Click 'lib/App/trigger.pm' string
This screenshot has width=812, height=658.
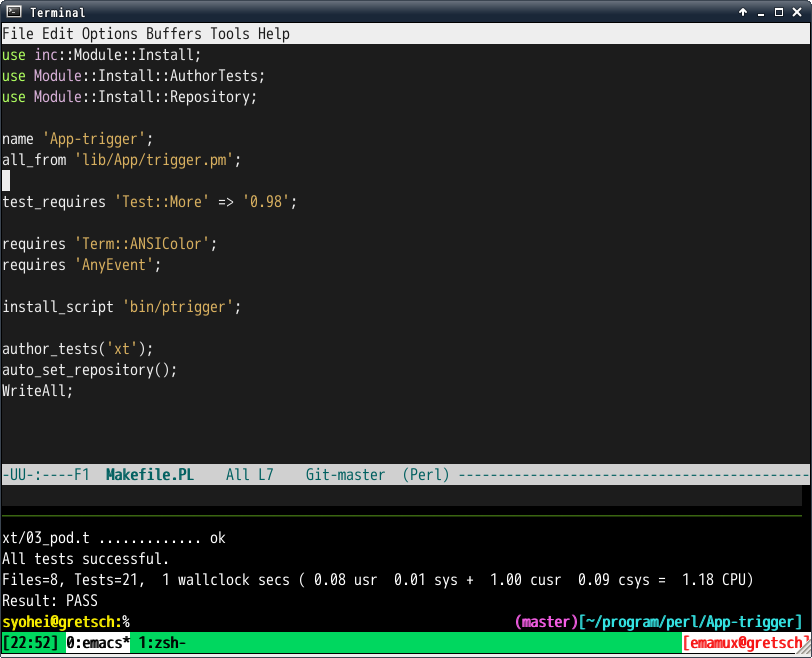click(154, 160)
